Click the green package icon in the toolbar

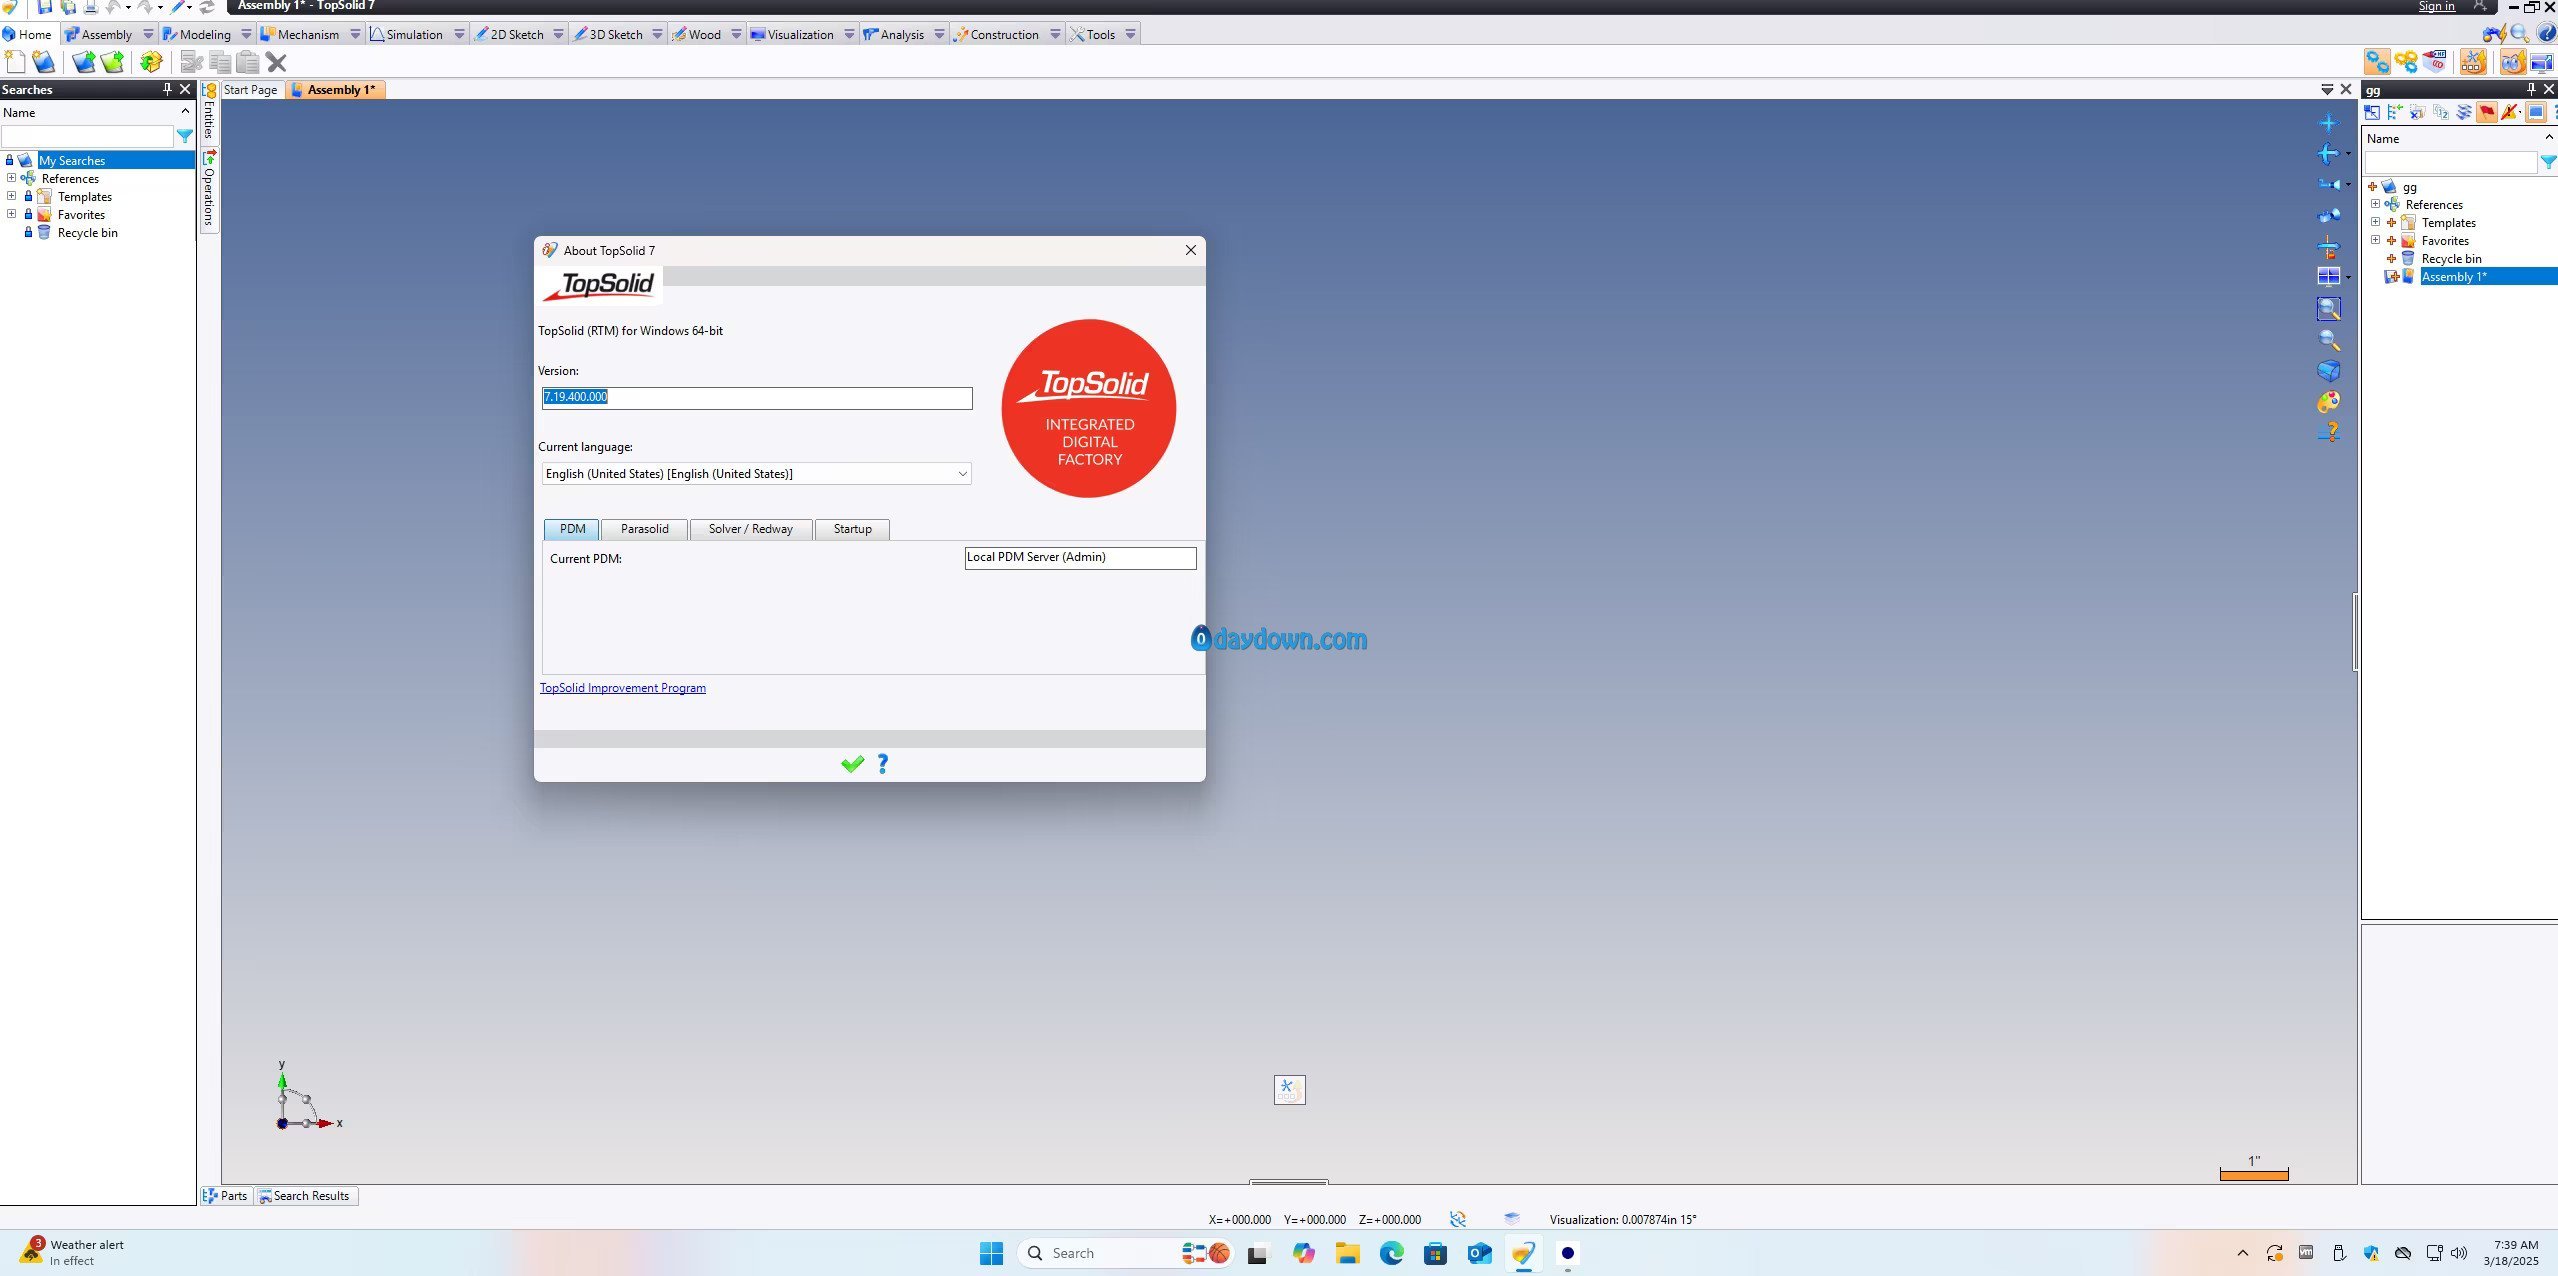(151, 62)
